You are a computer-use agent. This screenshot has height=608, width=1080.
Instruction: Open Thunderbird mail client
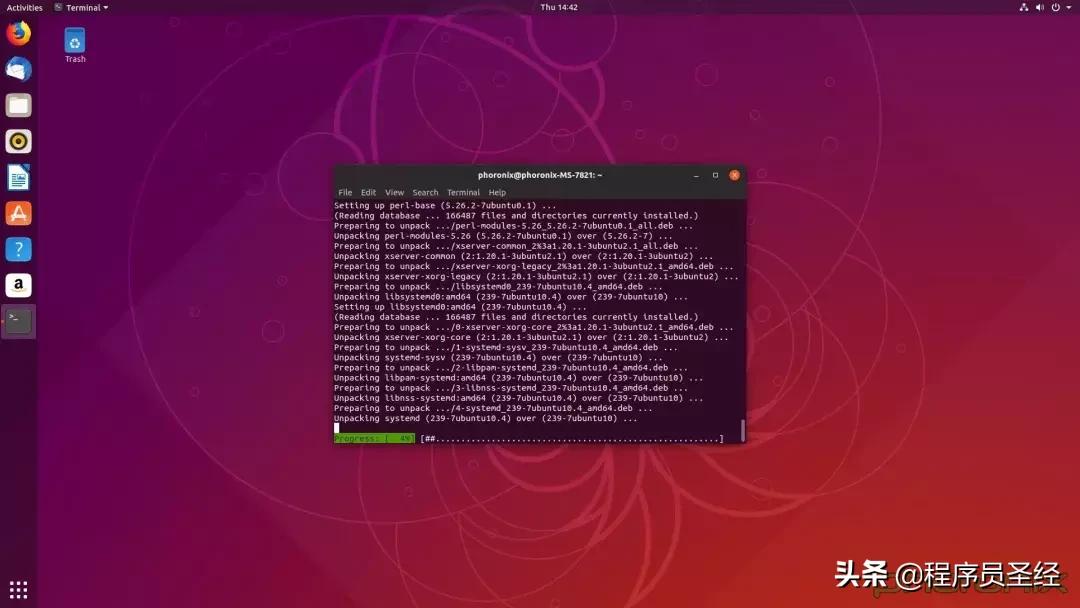point(18,69)
